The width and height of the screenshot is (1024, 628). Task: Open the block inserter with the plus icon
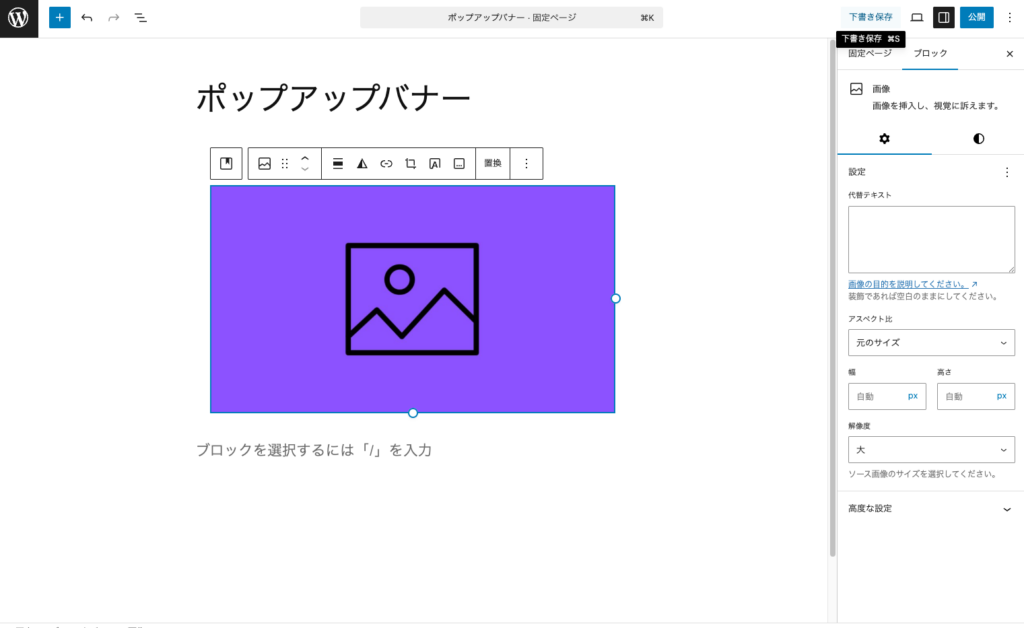pos(59,17)
